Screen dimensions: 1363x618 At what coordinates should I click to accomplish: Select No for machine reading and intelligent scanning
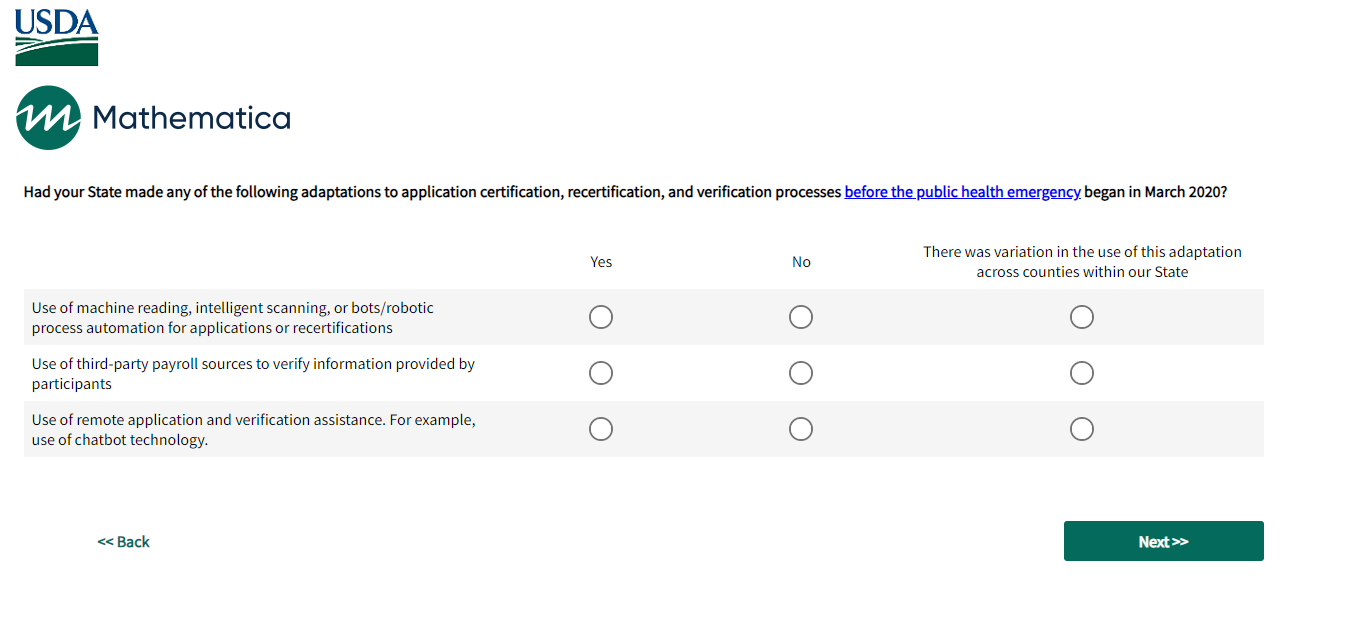click(801, 317)
